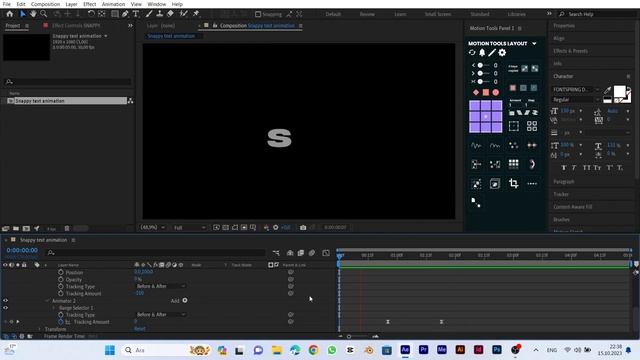Viewport: 640px width, 360px height.
Task: Select the Rectangle shape tool
Action: [115, 14]
